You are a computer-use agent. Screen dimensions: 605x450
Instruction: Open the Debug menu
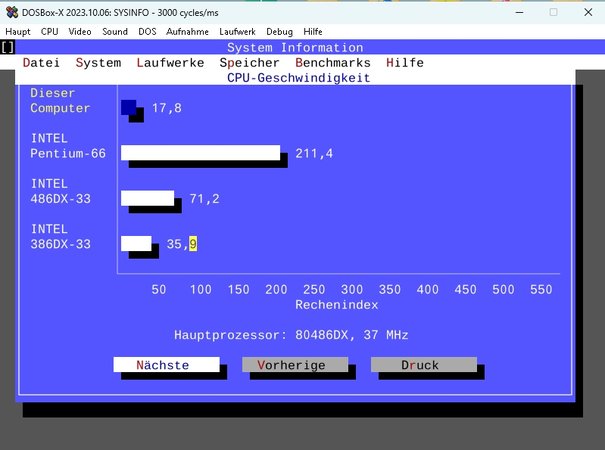279,32
